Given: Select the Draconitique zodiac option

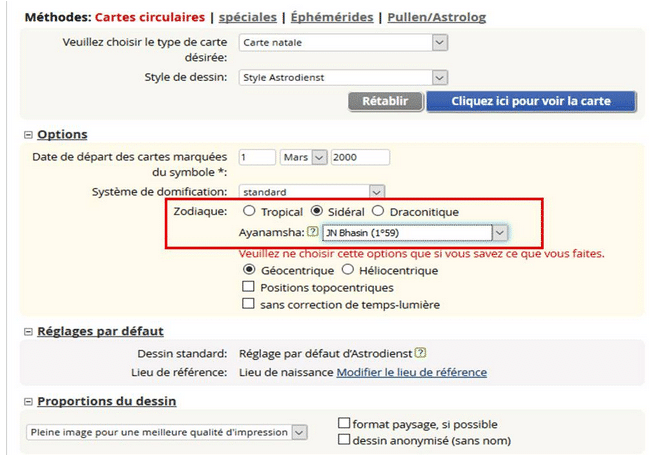Looking at the screenshot, I should [x=378, y=211].
